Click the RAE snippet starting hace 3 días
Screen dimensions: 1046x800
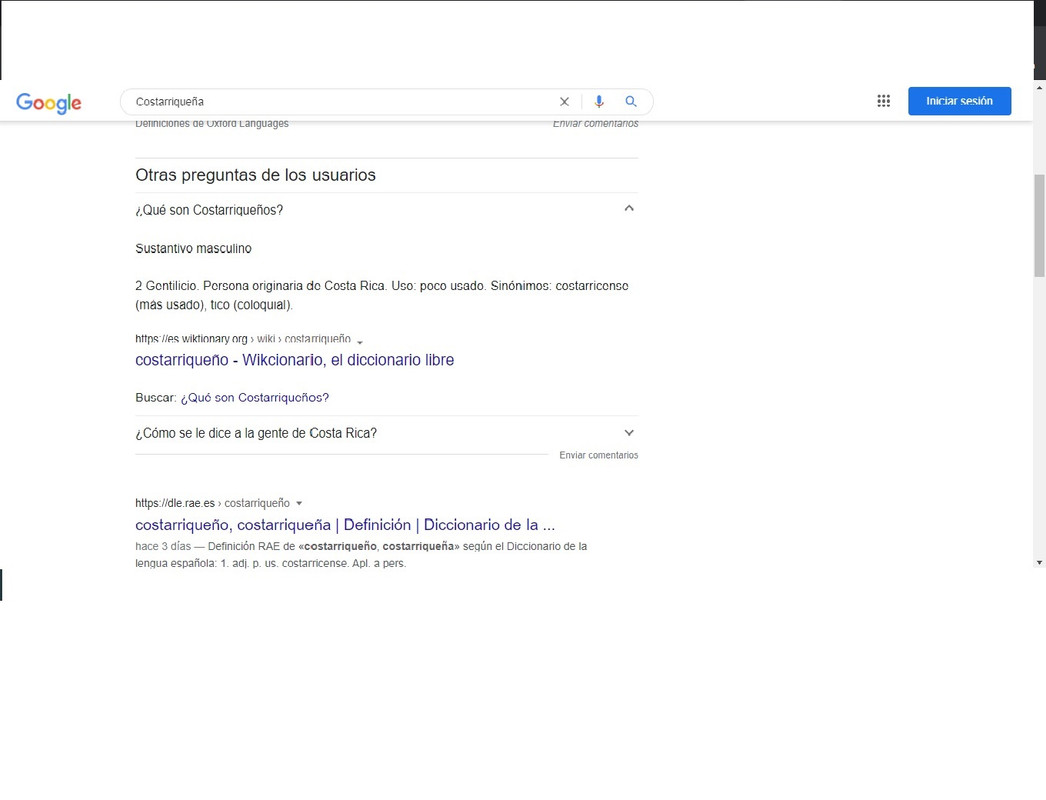(x=361, y=554)
